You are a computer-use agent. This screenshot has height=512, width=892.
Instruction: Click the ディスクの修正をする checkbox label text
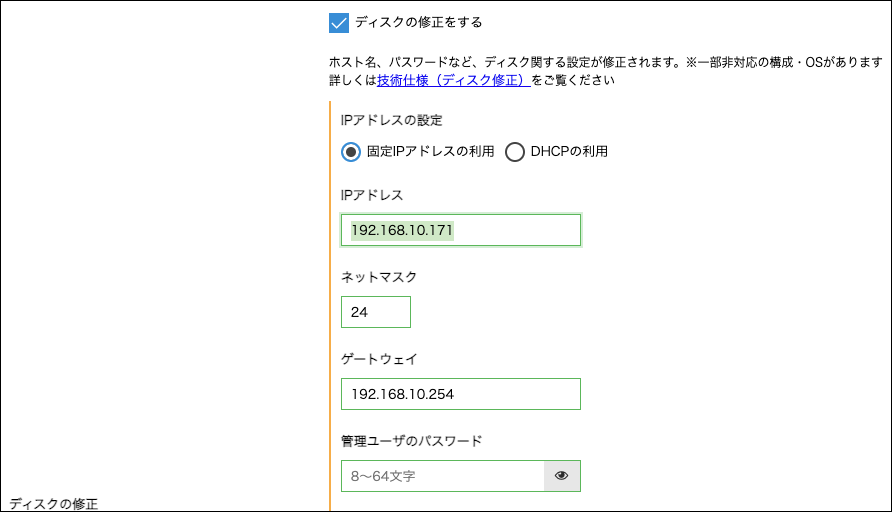click(x=419, y=22)
